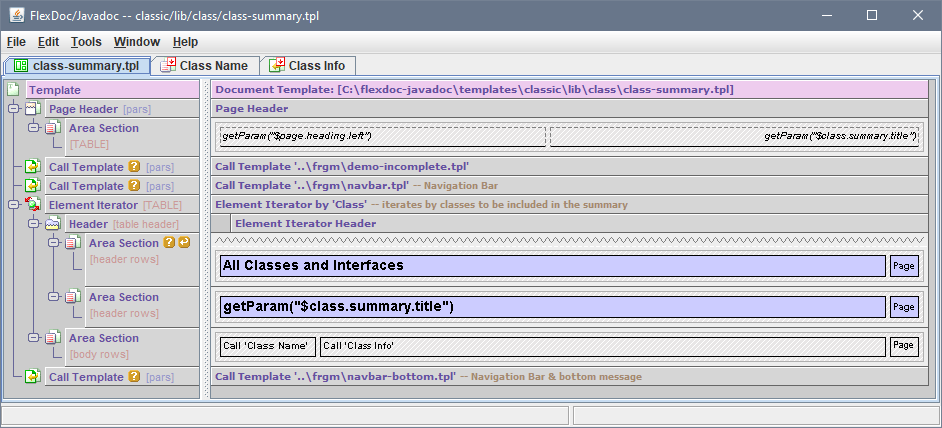The width and height of the screenshot is (942, 428).
Task: Select the Call 'Class Name' field
Action: 267,346
